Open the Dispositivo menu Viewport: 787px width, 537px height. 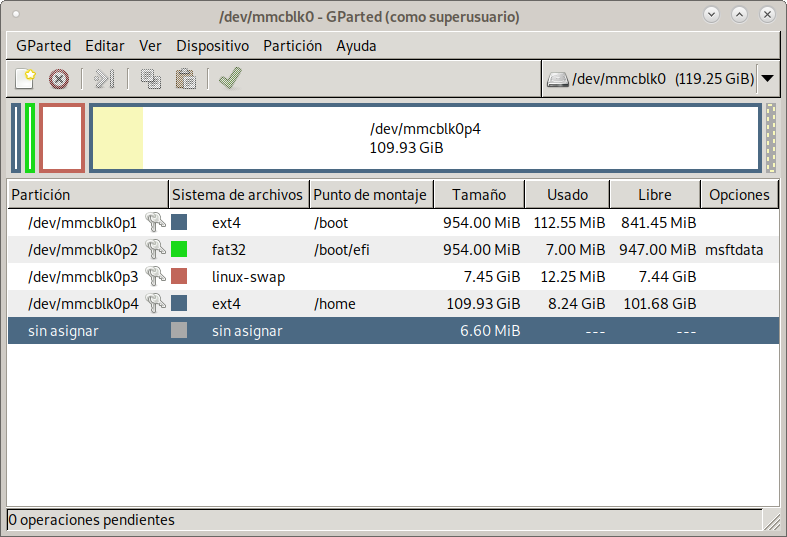pos(212,46)
